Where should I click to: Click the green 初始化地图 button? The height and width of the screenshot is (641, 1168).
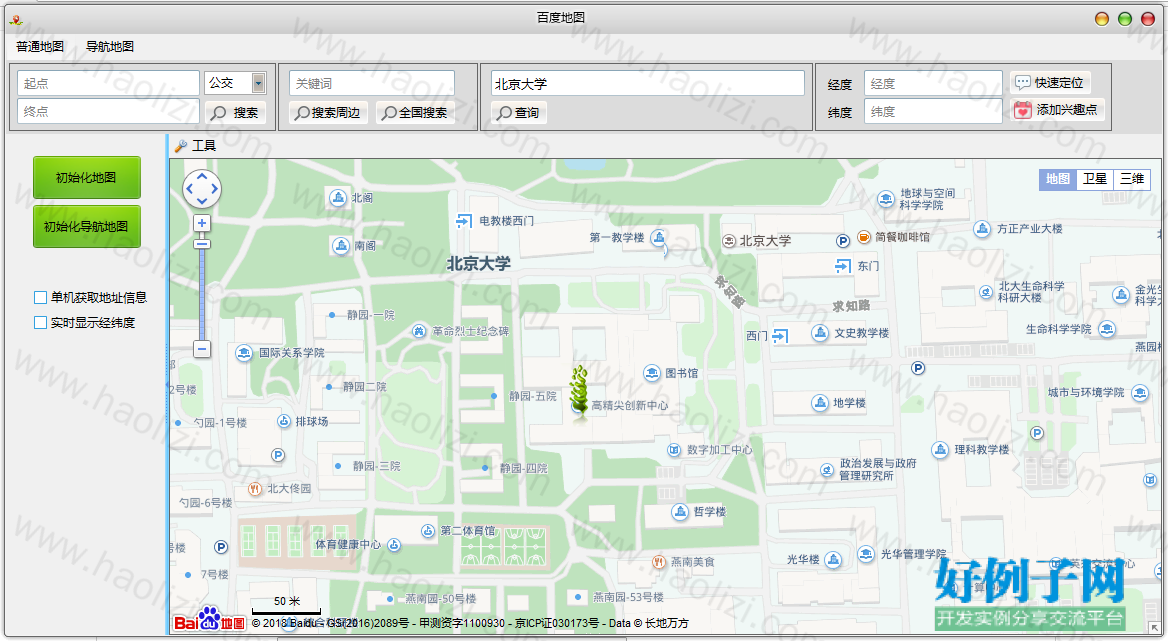(86, 177)
